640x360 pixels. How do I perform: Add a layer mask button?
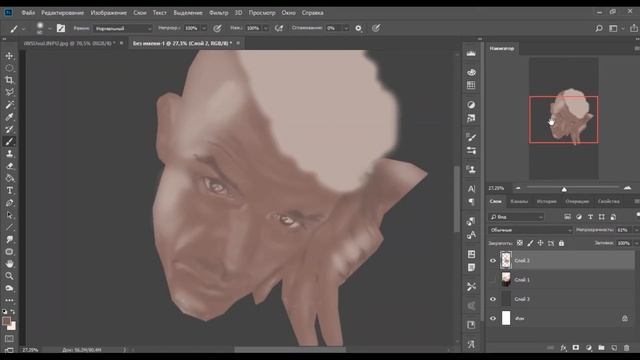(576, 348)
